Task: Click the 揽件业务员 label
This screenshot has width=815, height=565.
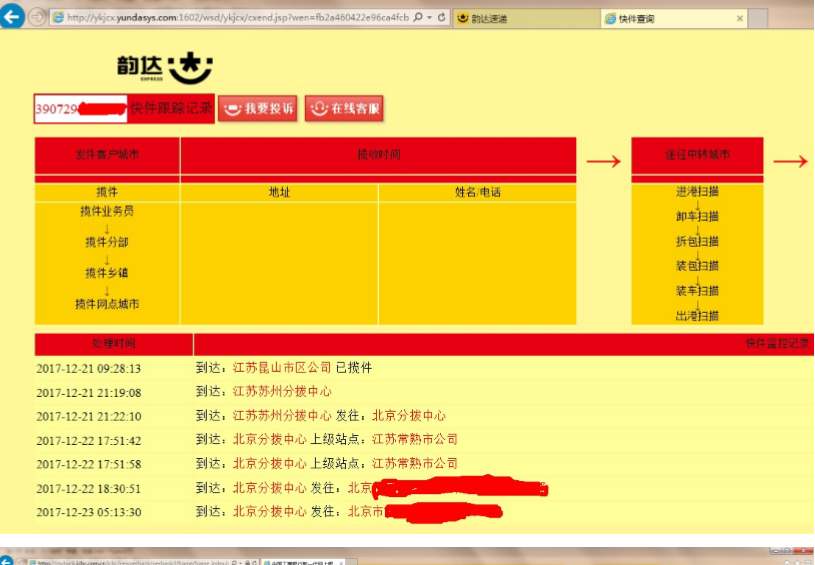Action: point(107,211)
